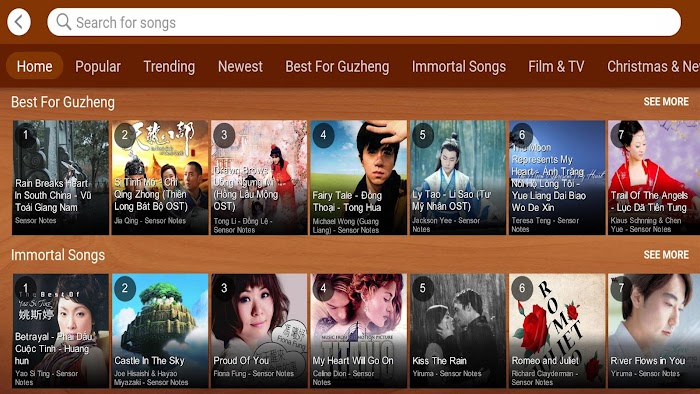
Task: Click artist text Joe Hisaishi & Hayao Miyazaki
Action: point(151,377)
